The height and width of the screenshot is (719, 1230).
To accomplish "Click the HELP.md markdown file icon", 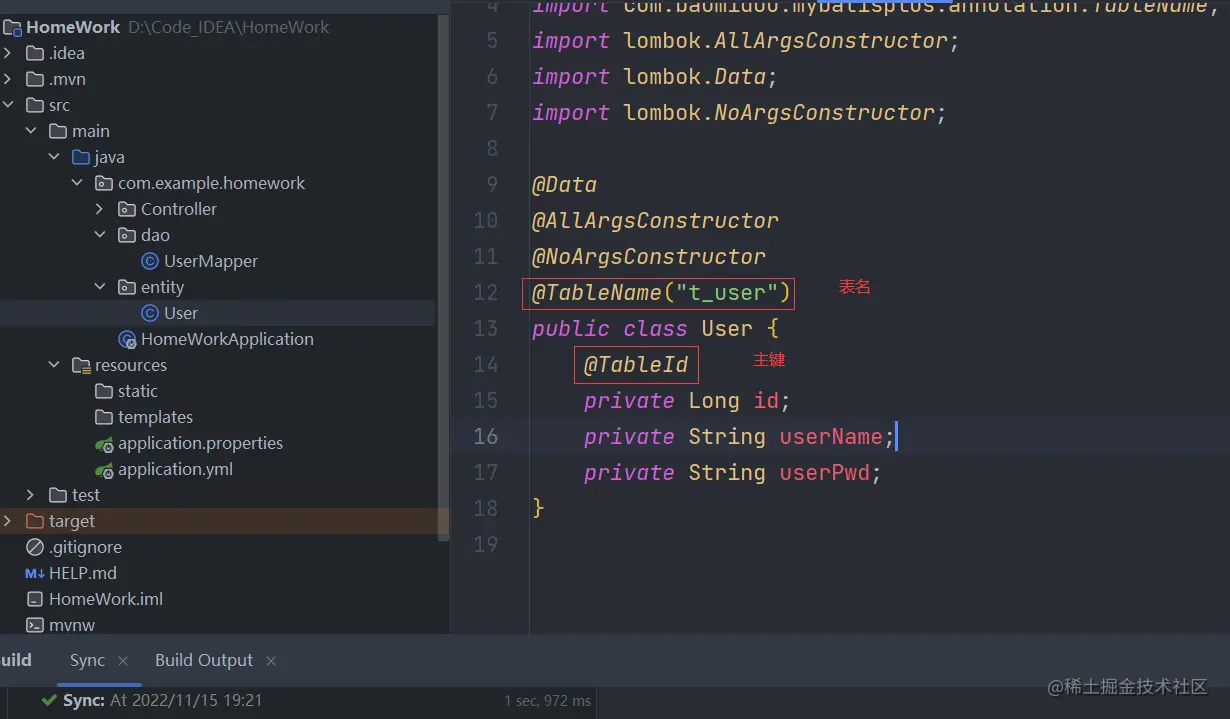I will tap(35, 573).
